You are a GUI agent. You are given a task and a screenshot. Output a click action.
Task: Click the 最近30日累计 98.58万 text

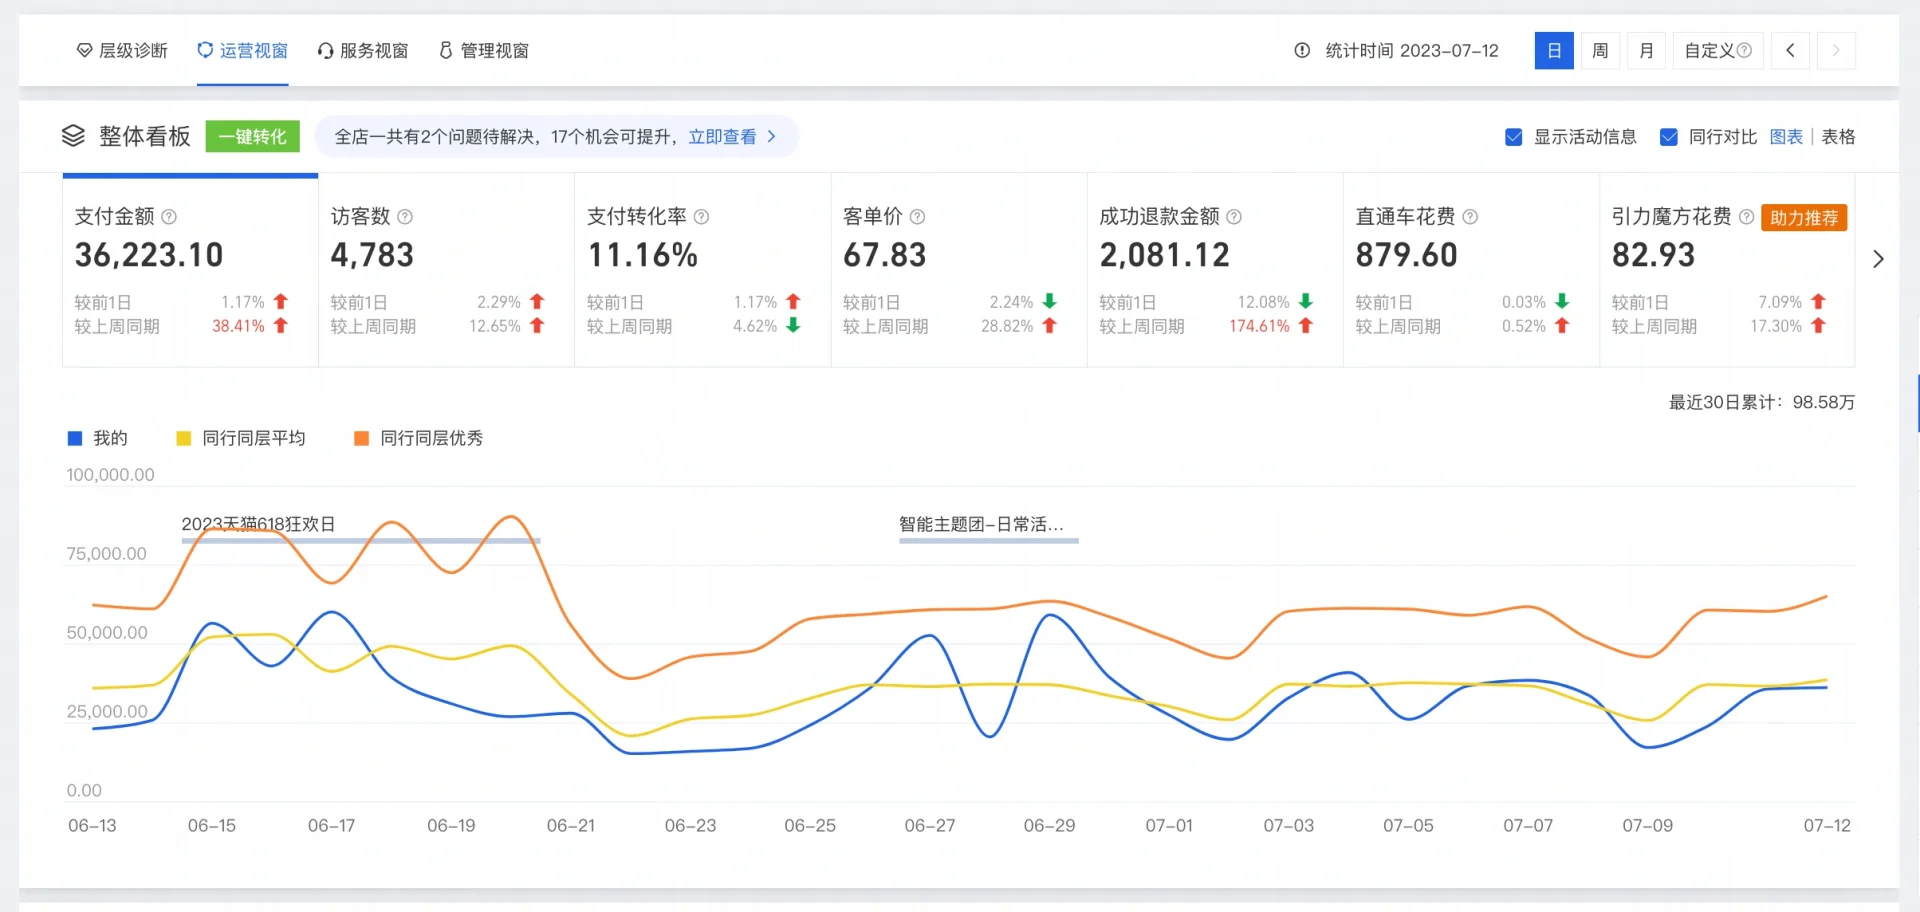(x=1762, y=402)
